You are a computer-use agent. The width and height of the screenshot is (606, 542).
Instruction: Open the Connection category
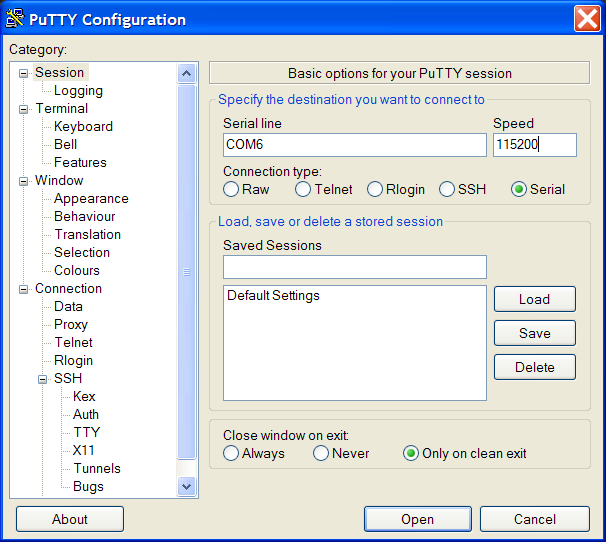68,288
